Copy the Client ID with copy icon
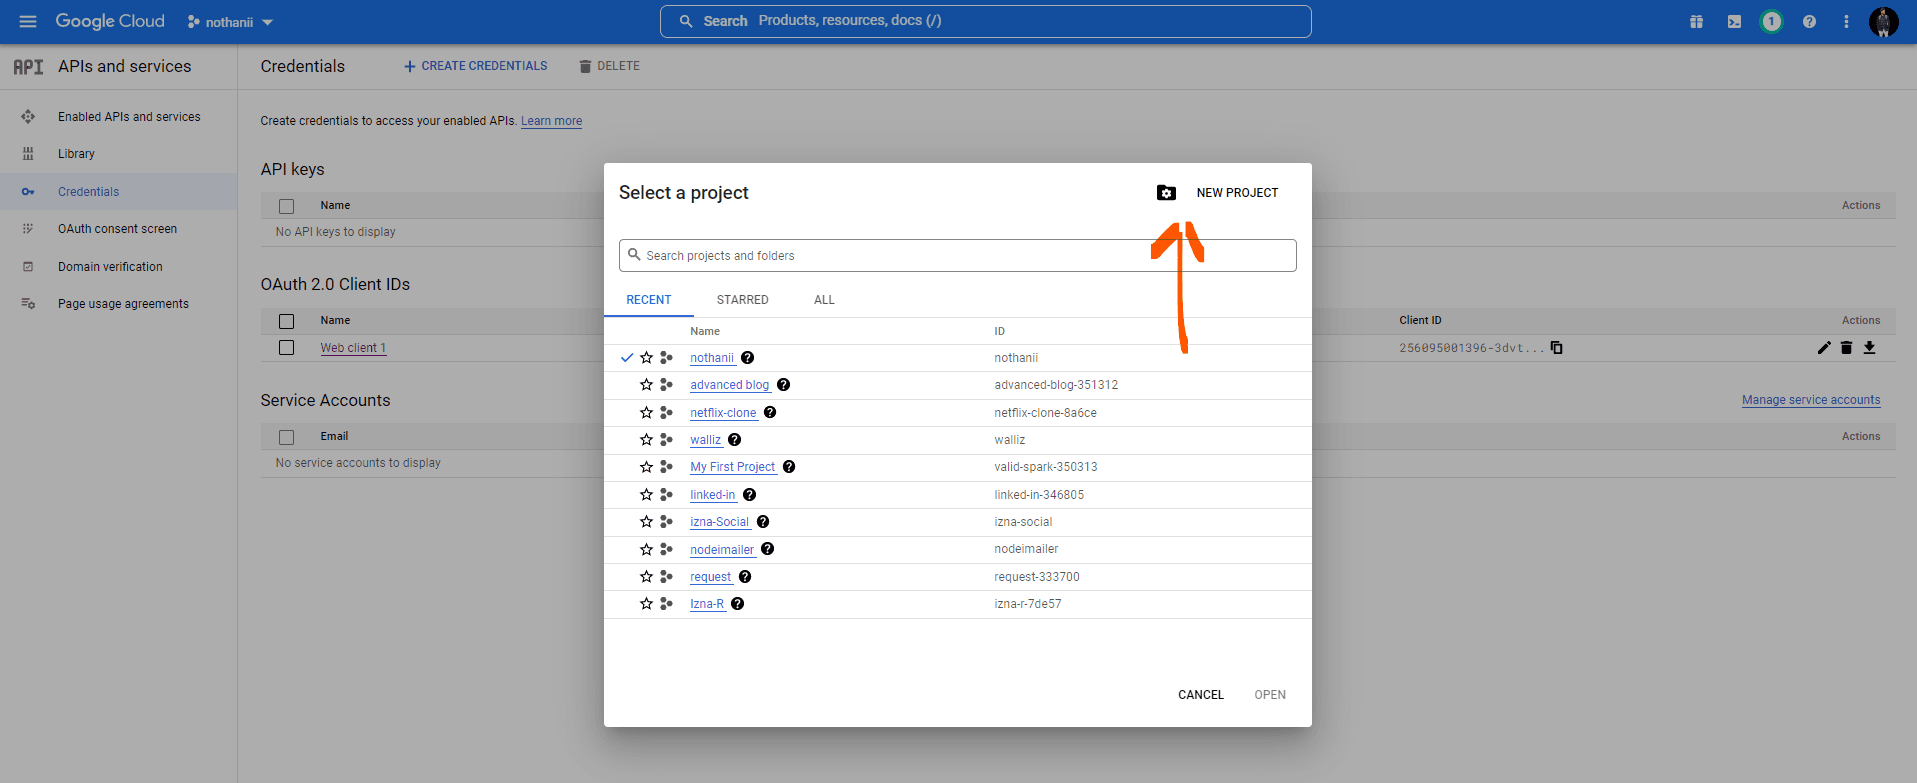Viewport: 1917px width, 783px height. point(1556,347)
